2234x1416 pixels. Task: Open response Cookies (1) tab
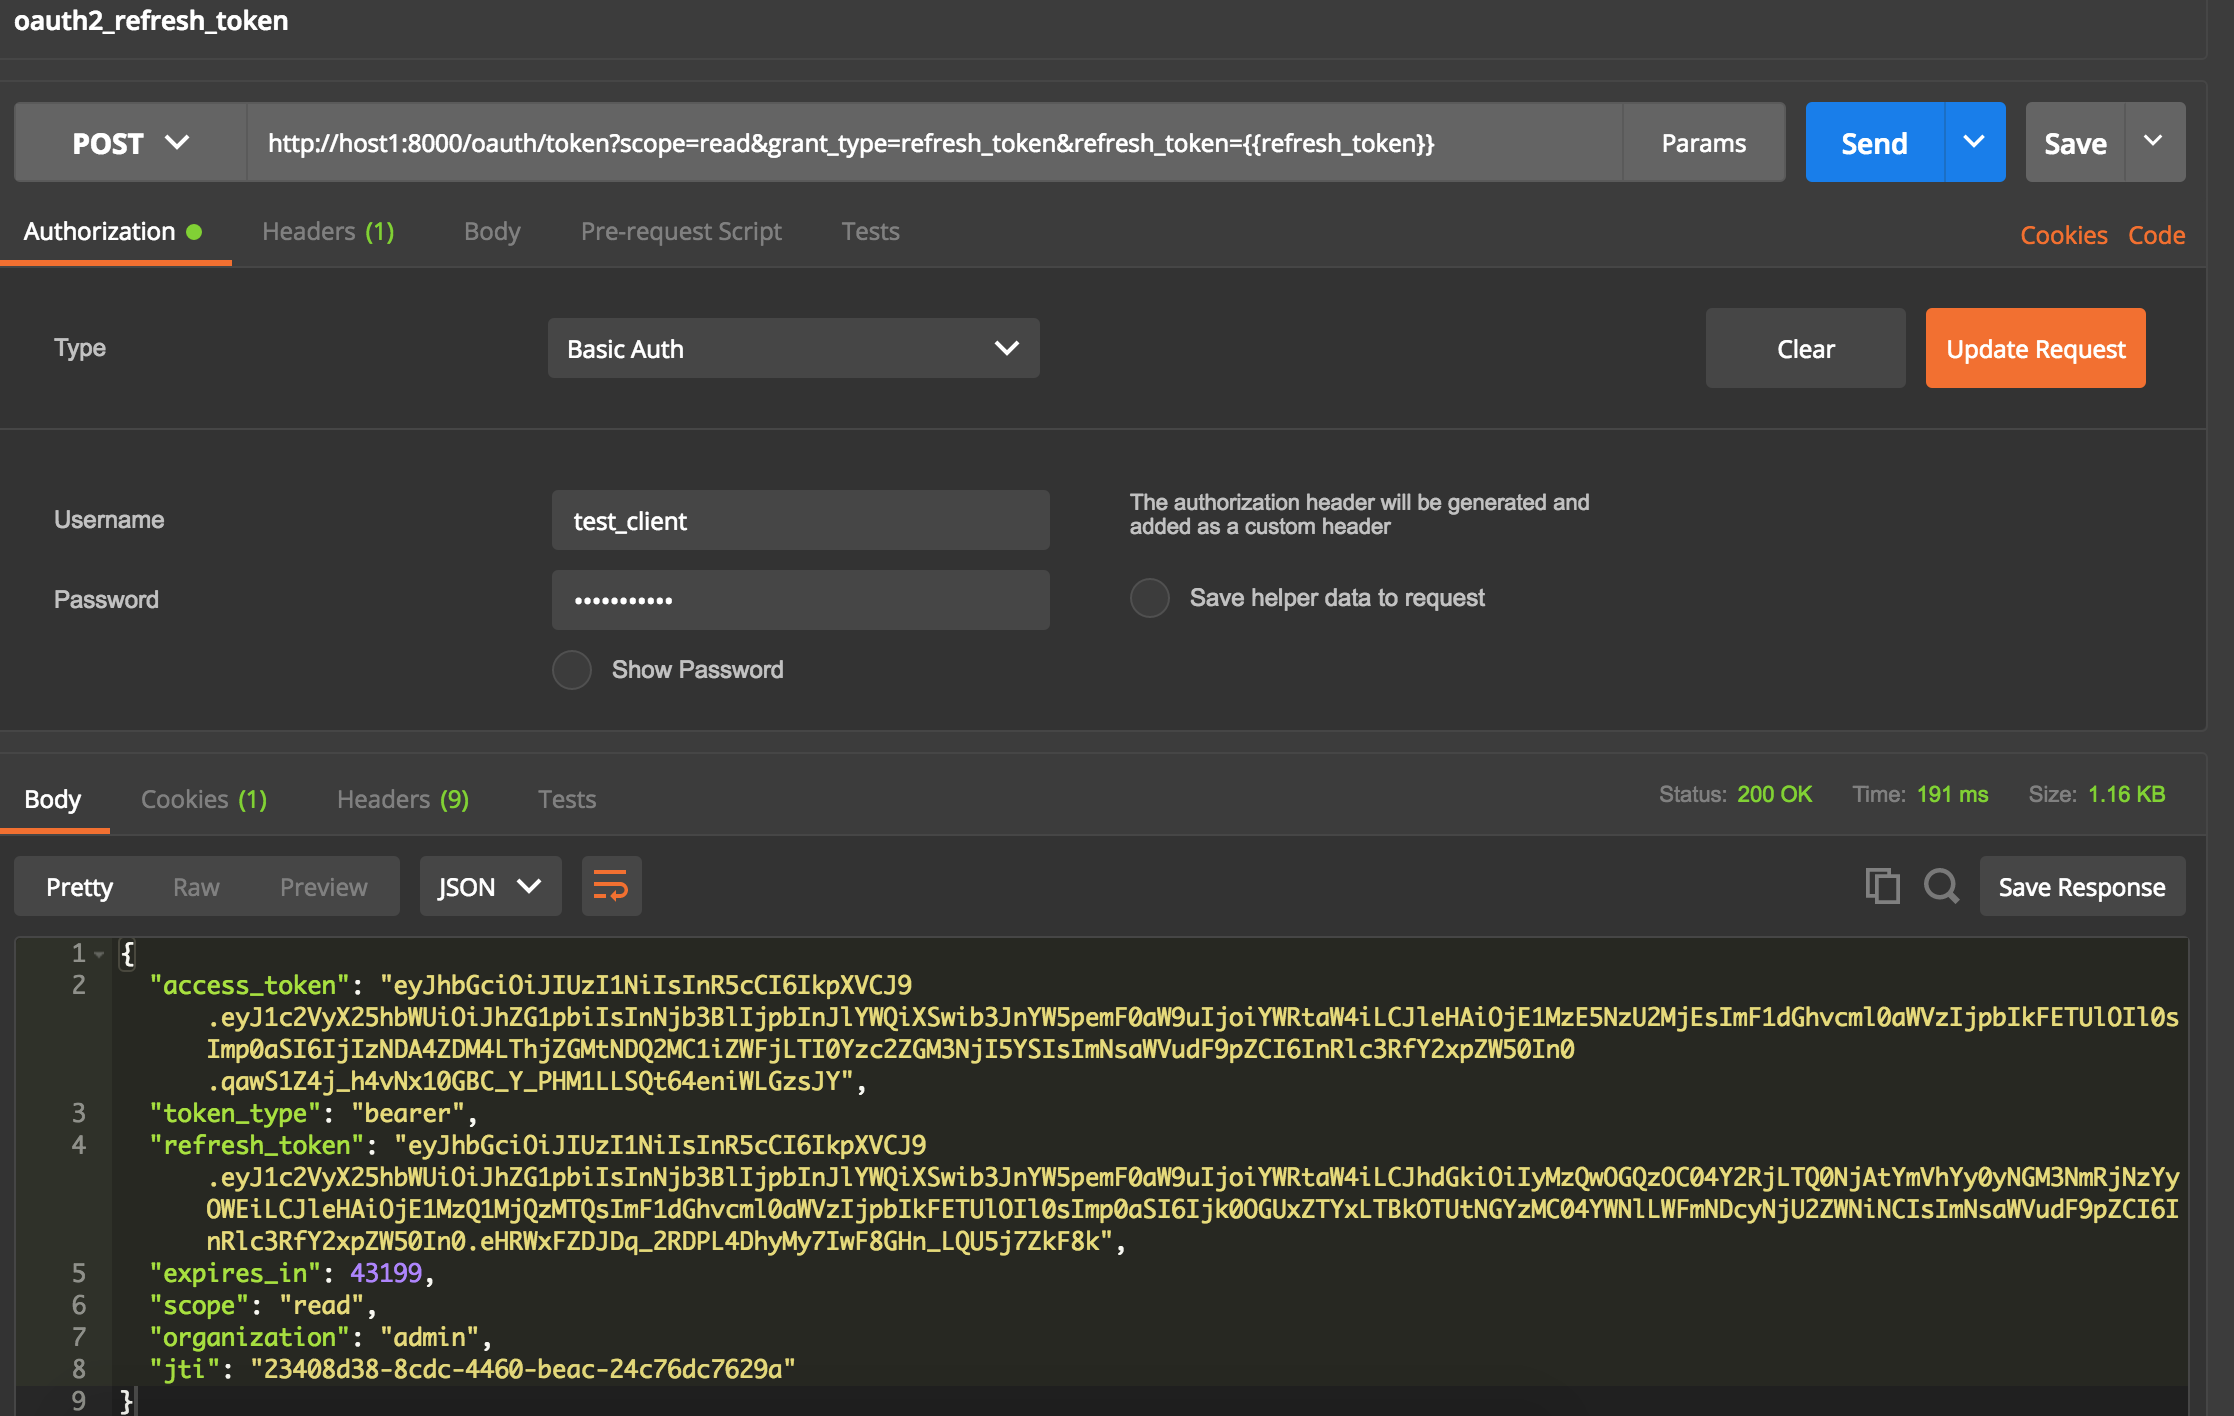(204, 799)
